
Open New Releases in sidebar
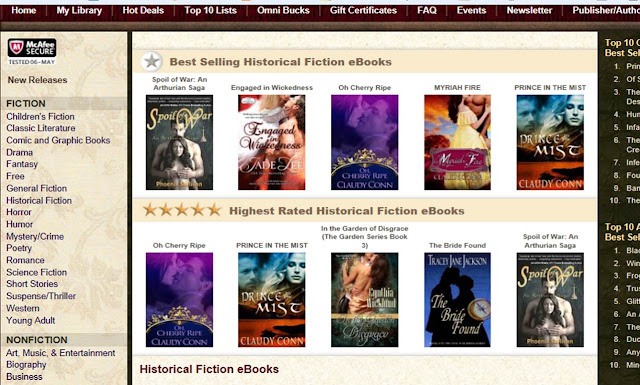pos(37,80)
